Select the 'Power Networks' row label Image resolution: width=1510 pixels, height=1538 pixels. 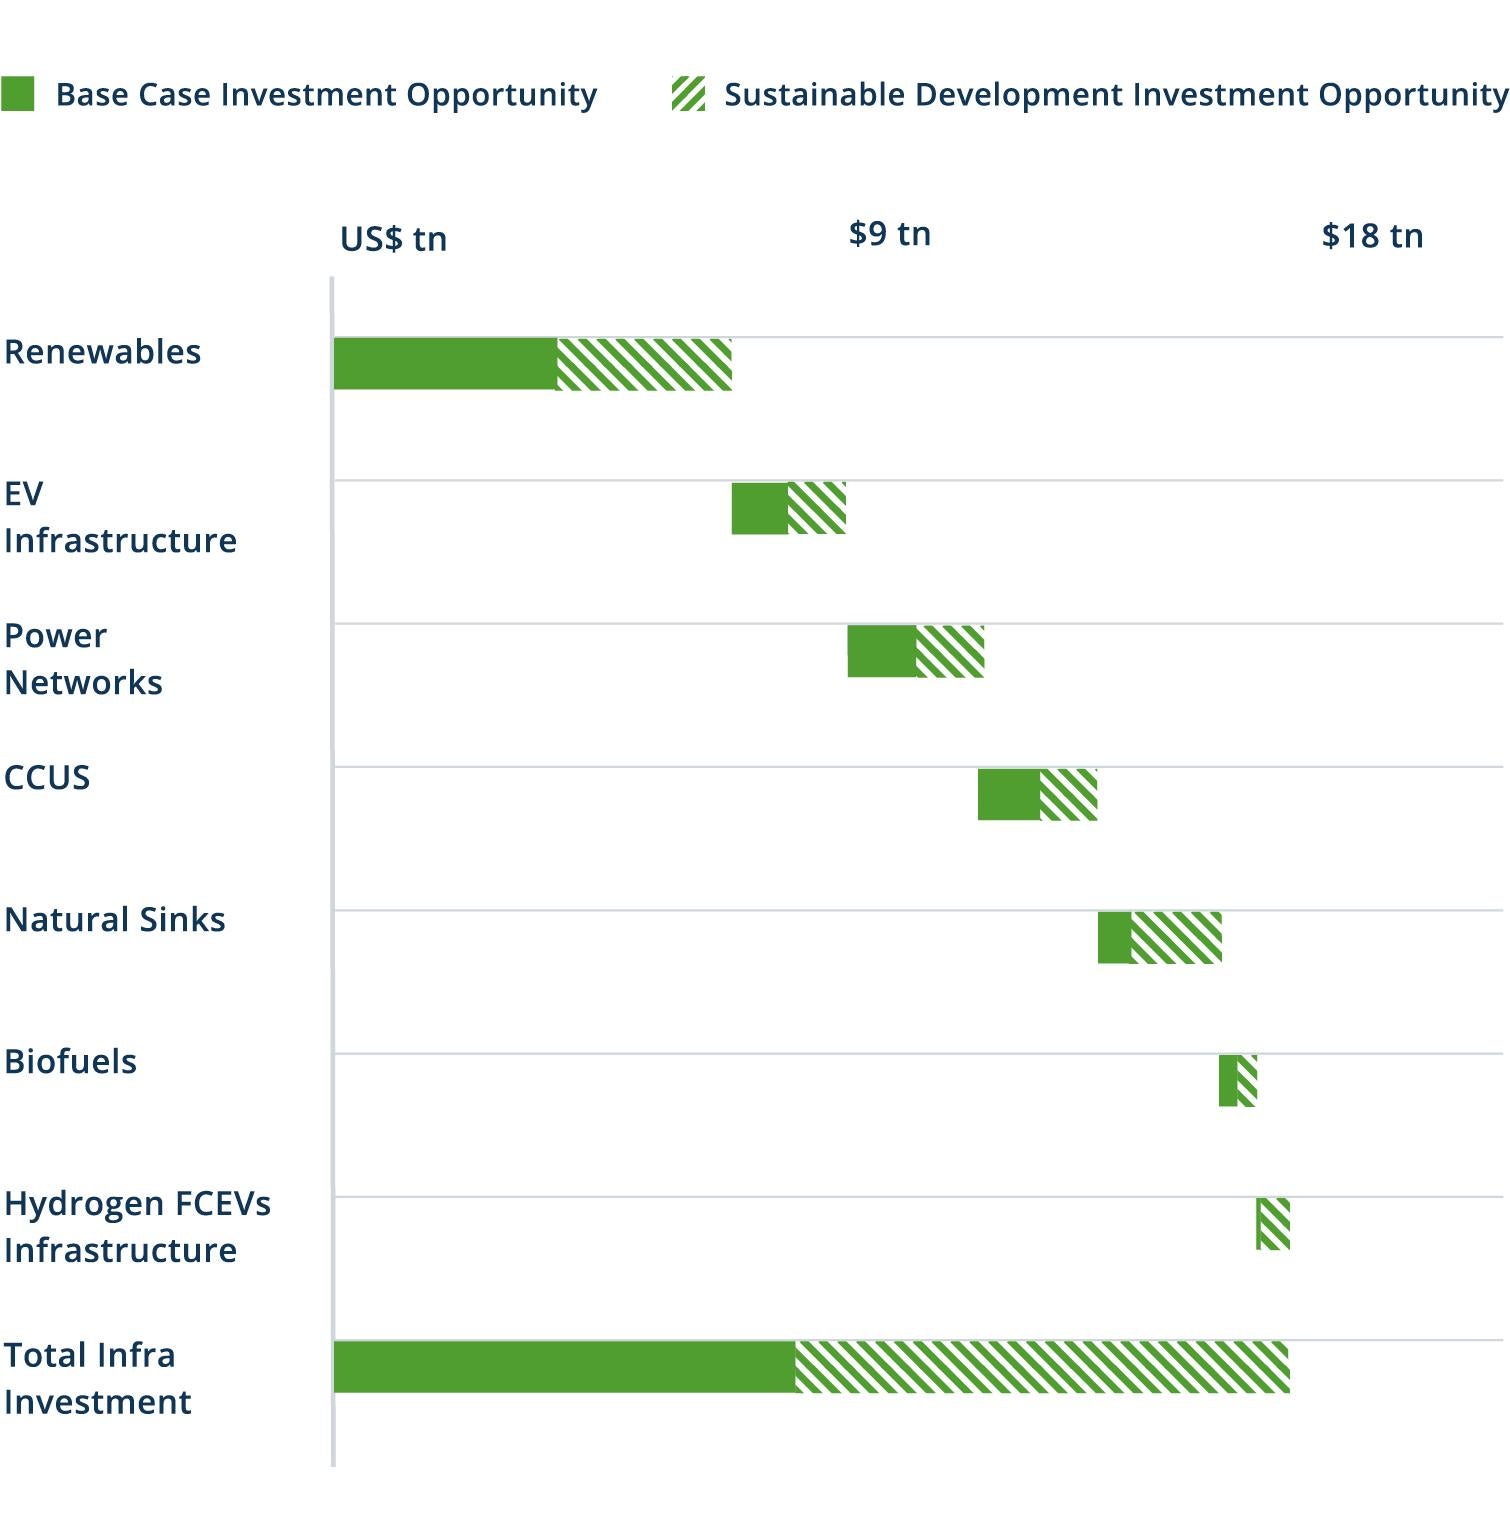pyautogui.click(x=83, y=659)
